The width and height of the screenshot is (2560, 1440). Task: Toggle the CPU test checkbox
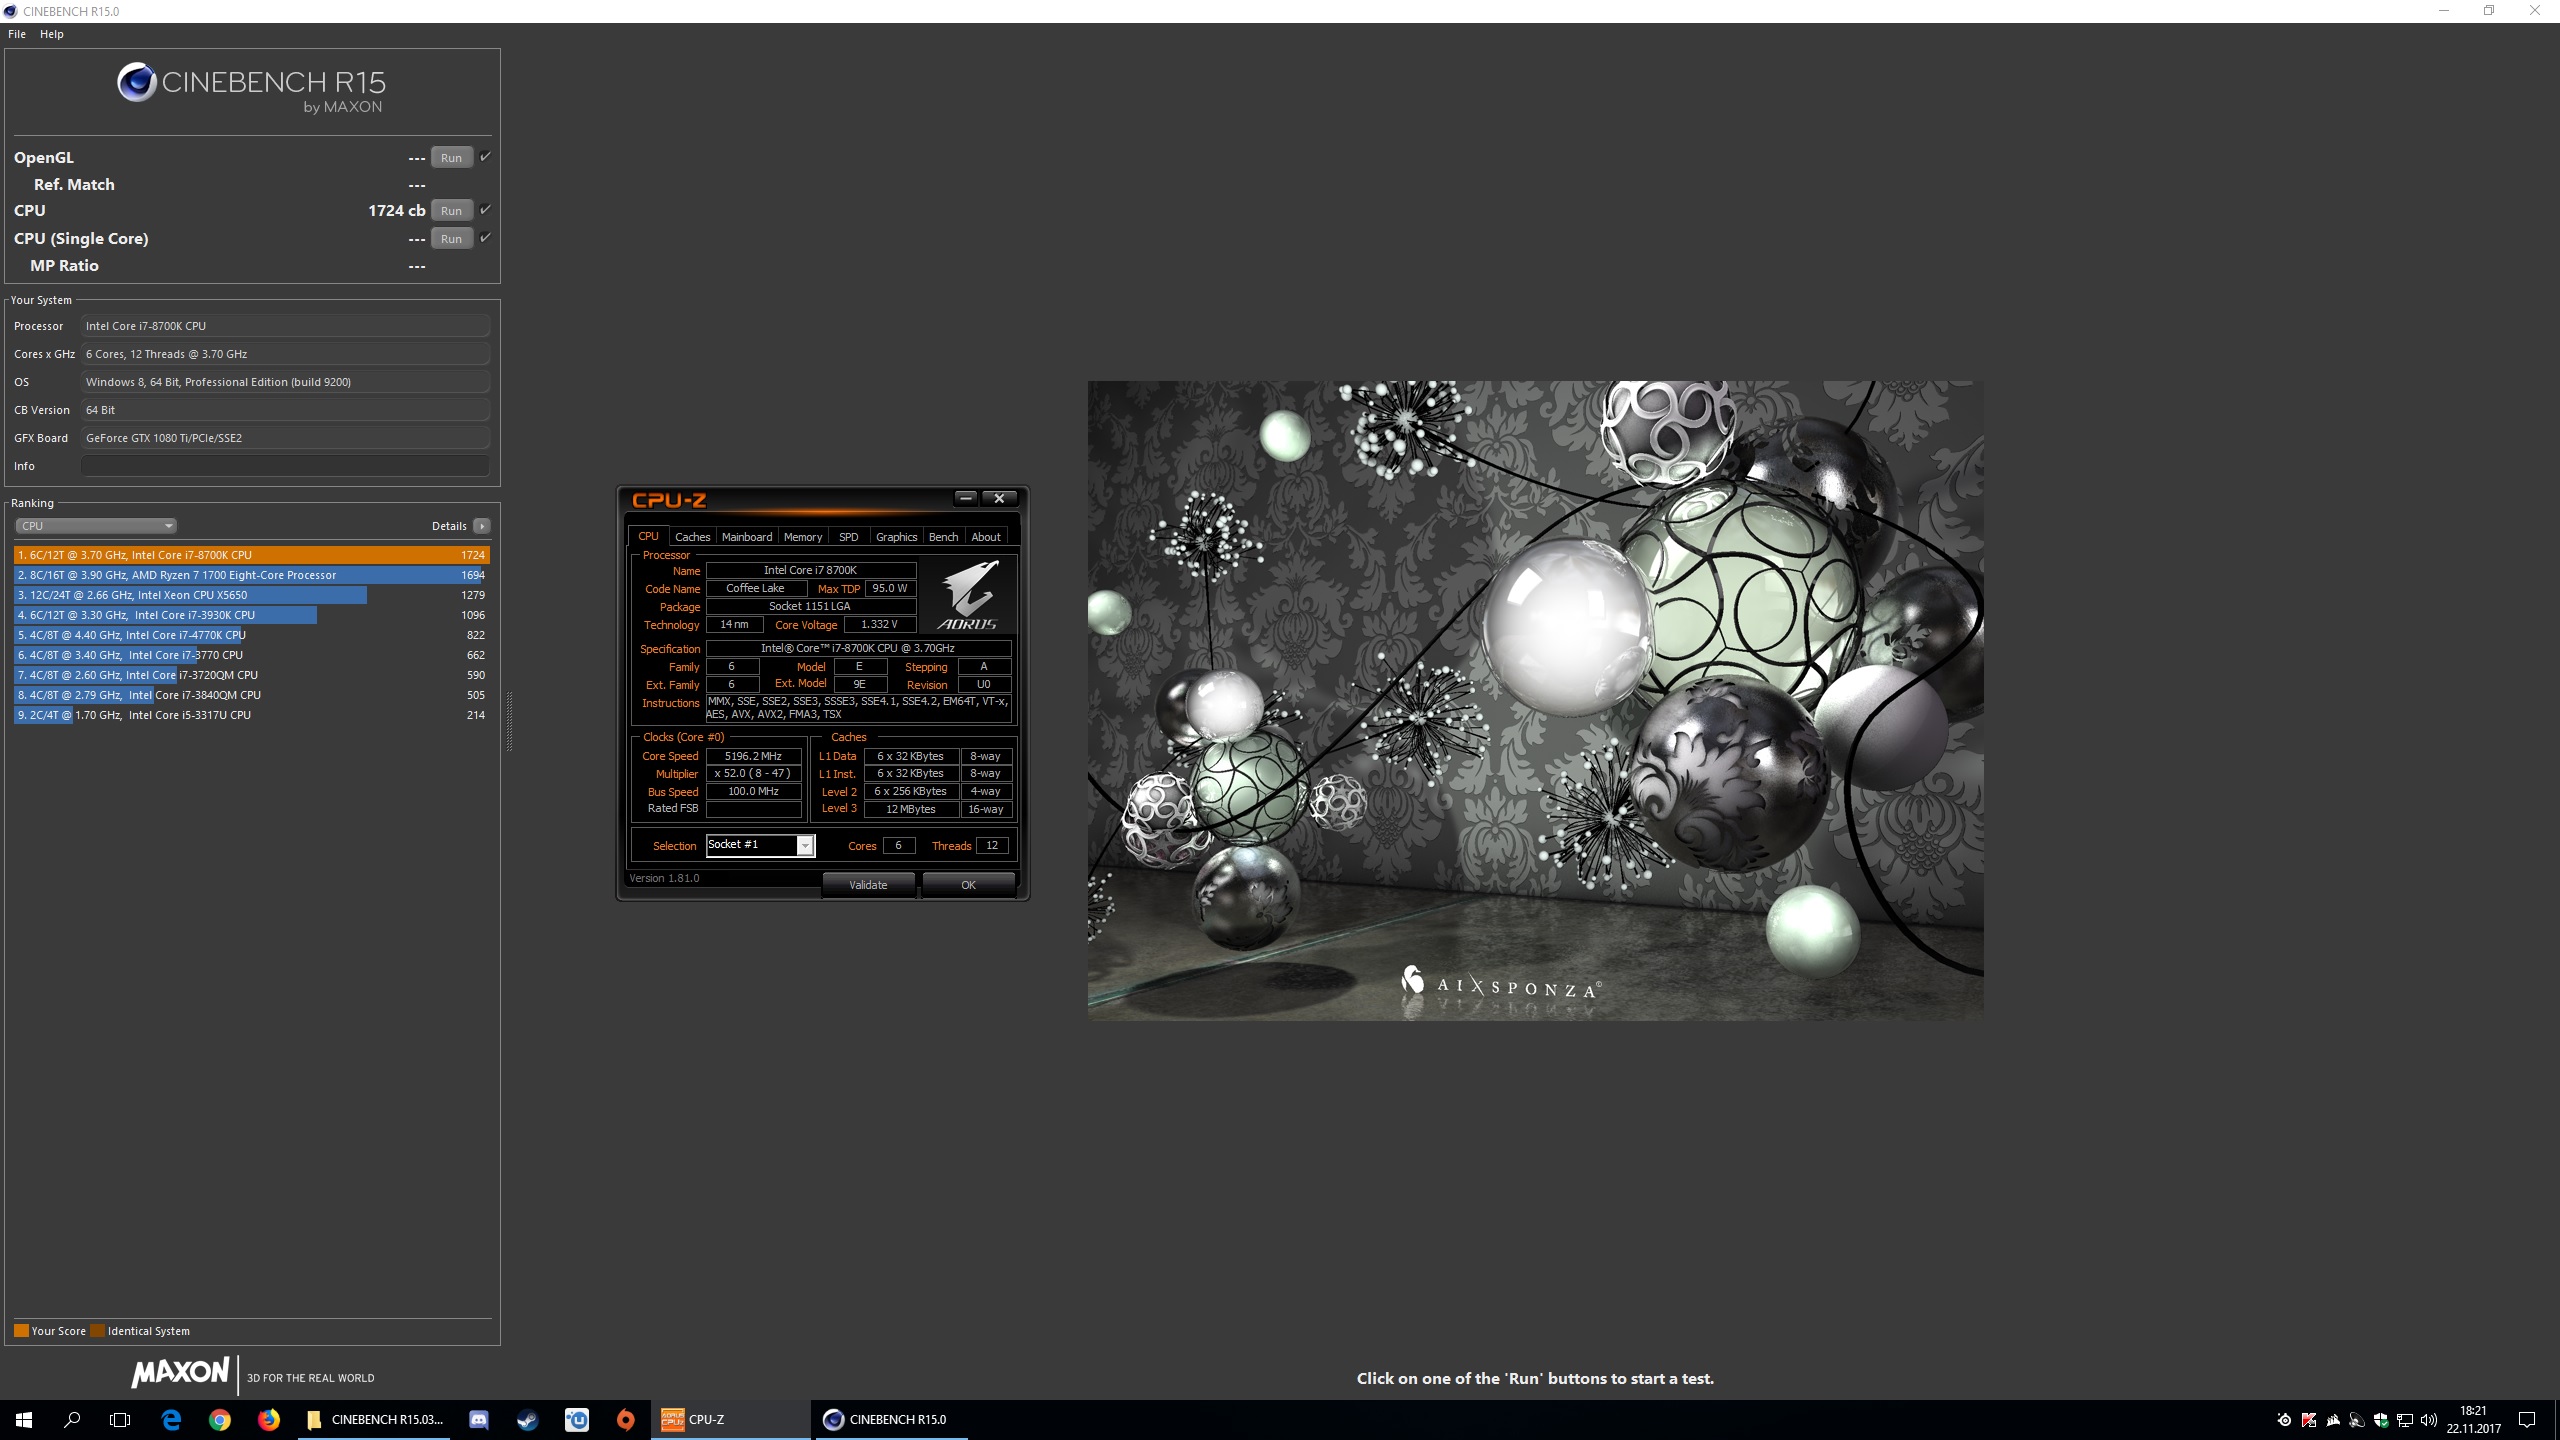tap(485, 210)
